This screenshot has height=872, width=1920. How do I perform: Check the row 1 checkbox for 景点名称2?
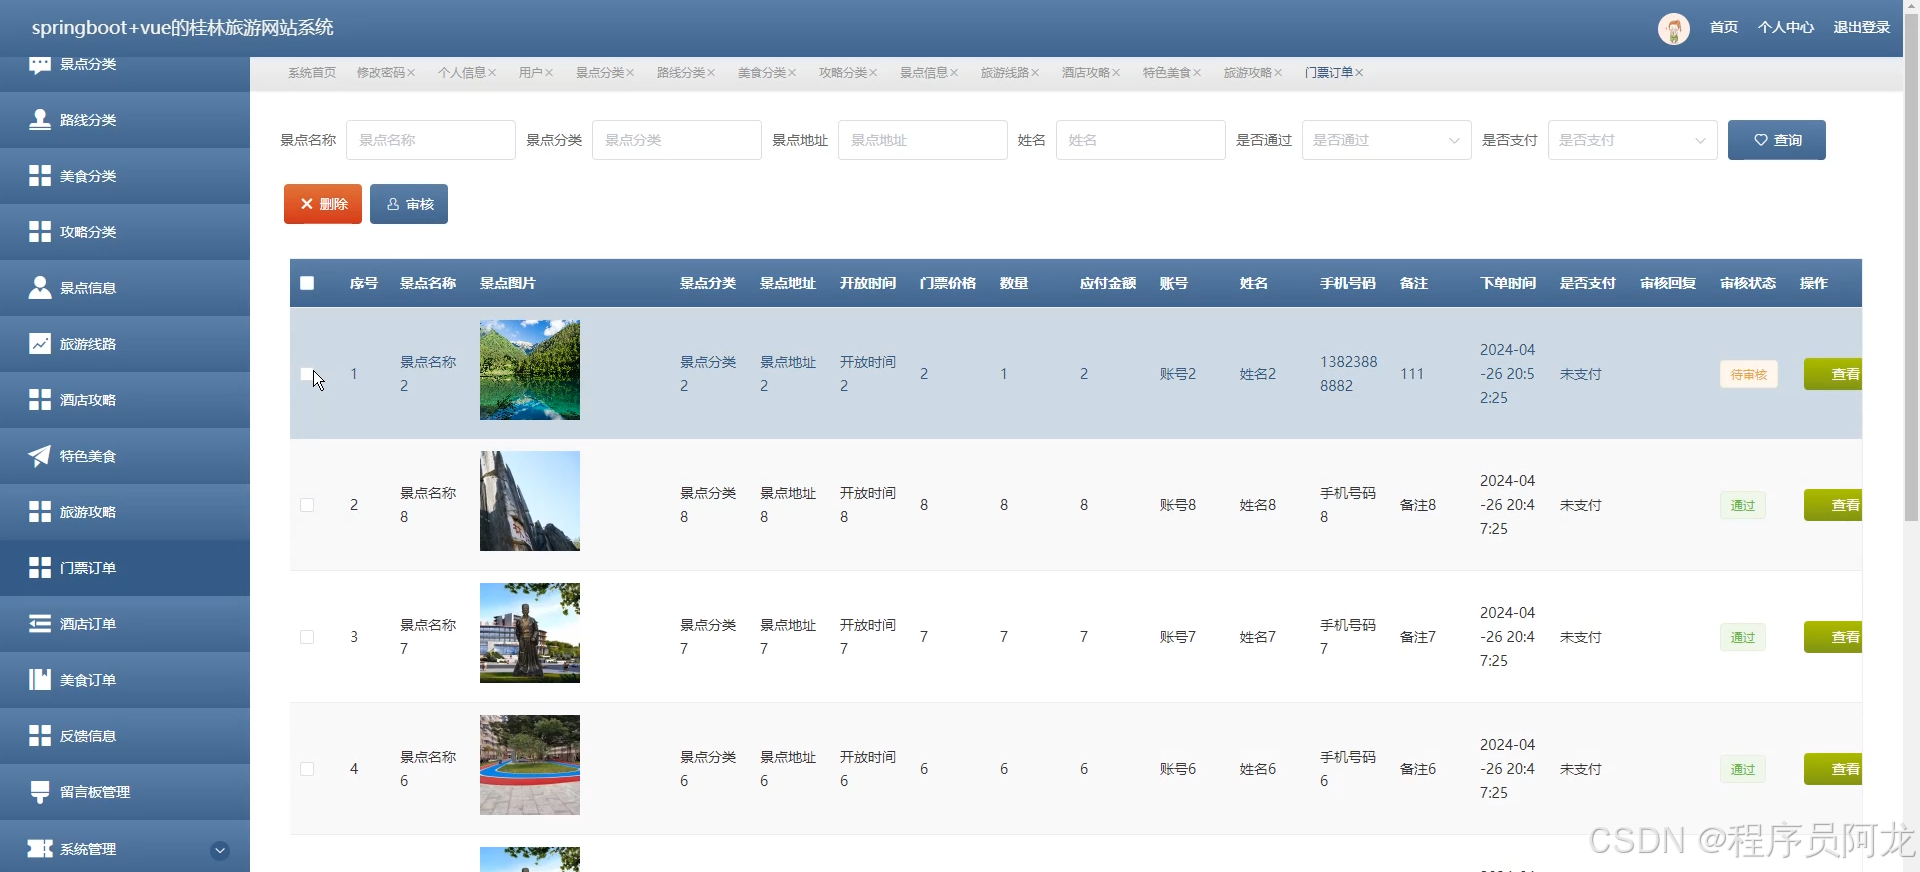307,374
